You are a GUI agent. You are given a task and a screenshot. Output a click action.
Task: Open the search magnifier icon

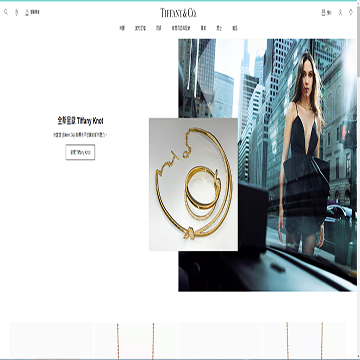pyautogui.click(x=6, y=12)
